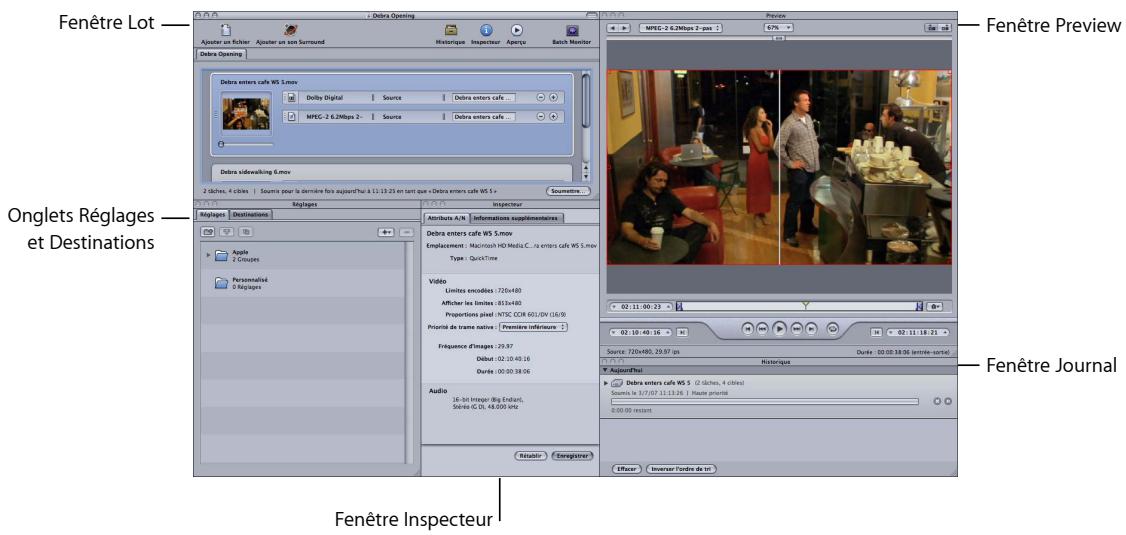Click the left aspect-ratio button in Preview
Viewport: 1126px width, 535px height.
(x=932, y=28)
